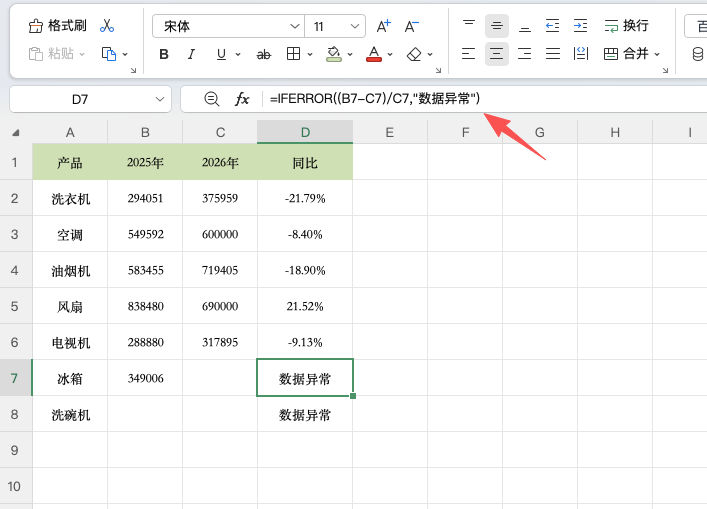Click the cell containing 洗衣机
The image size is (707, 509).
point(70,198)
